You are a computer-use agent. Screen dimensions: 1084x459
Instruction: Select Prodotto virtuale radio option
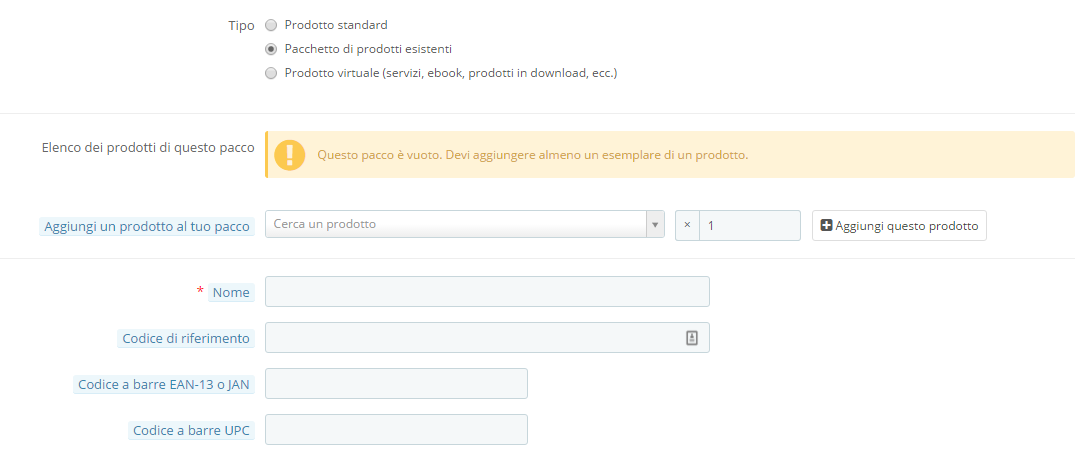pyautogui.click(x=271, y=73)
